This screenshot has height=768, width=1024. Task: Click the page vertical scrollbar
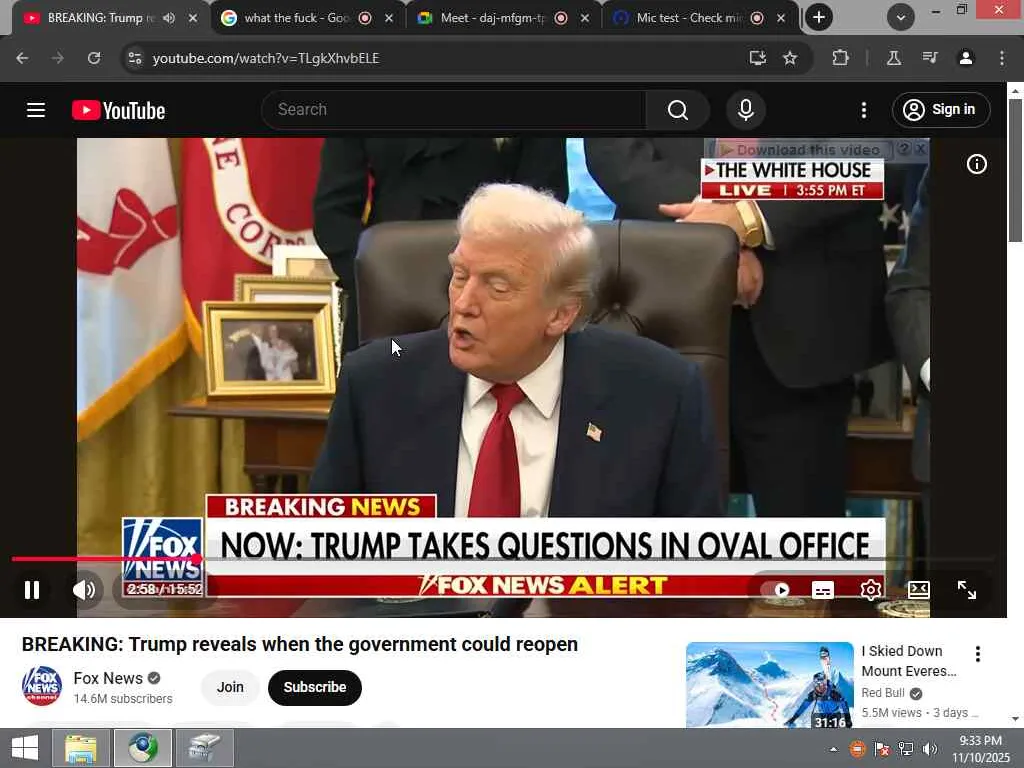point(1015,171)
